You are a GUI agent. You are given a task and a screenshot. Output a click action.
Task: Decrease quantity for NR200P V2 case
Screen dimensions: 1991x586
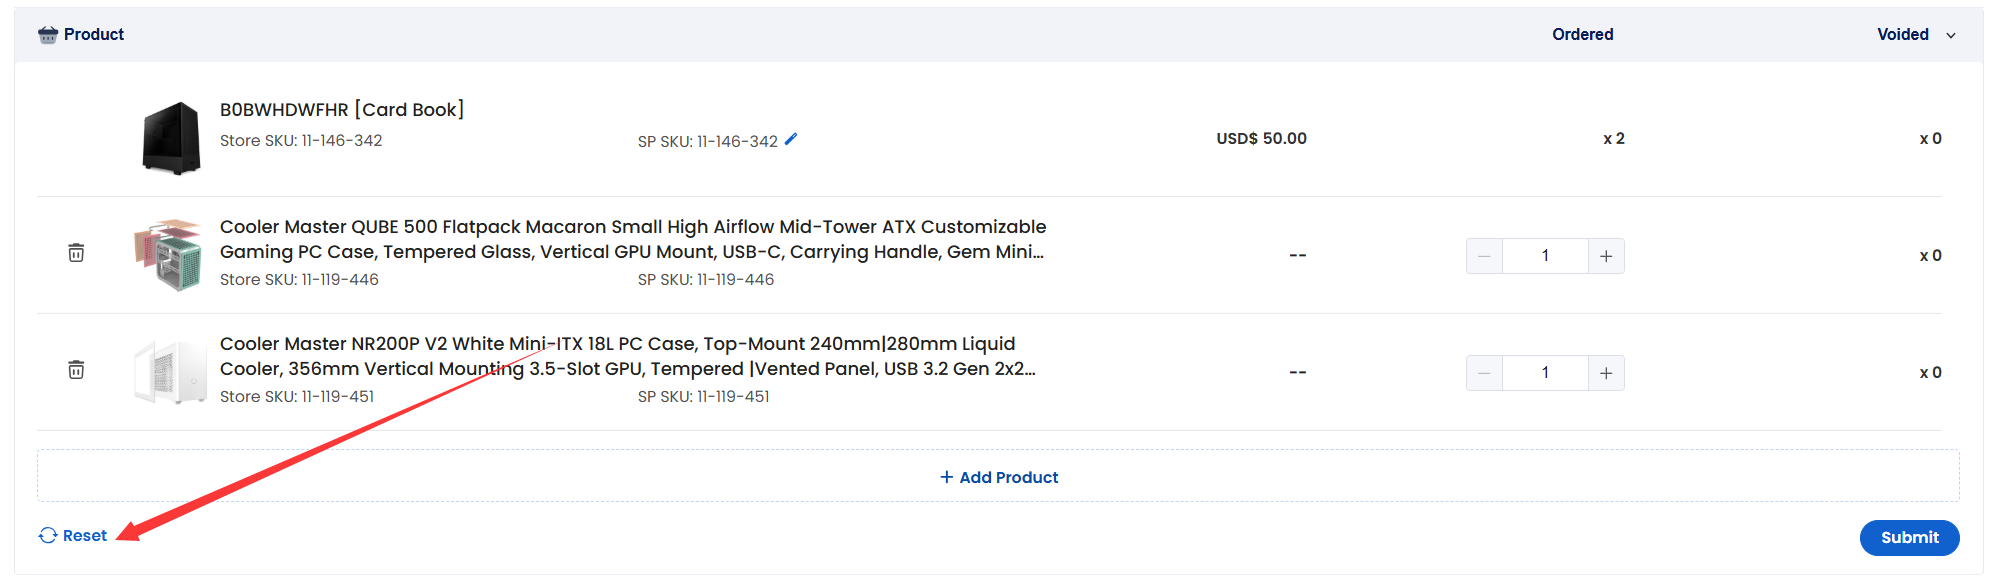tap(1484, 373)
